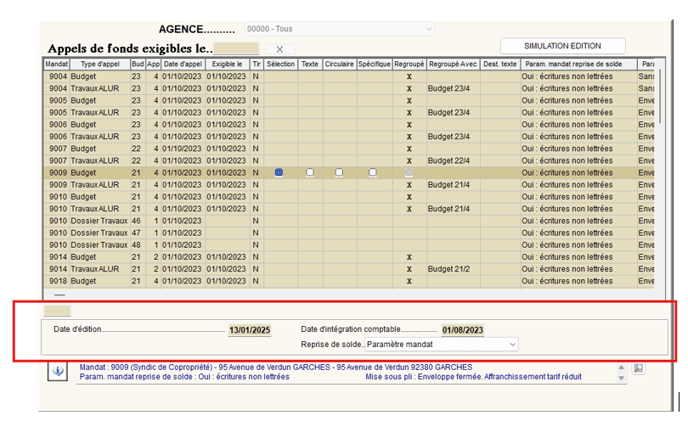The width and height of the screenshot is (688, 421).
Task: Click the small icon right of mandate info
Action: (x=639, y=369)
